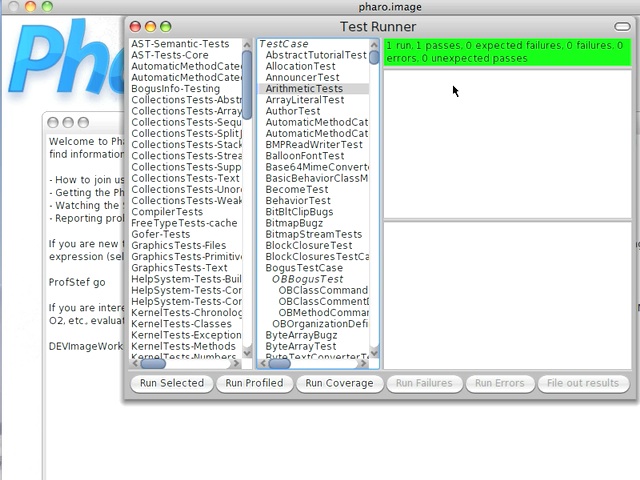
Task: Click ProfStef go in Welcome window
Action: point(77,282)
